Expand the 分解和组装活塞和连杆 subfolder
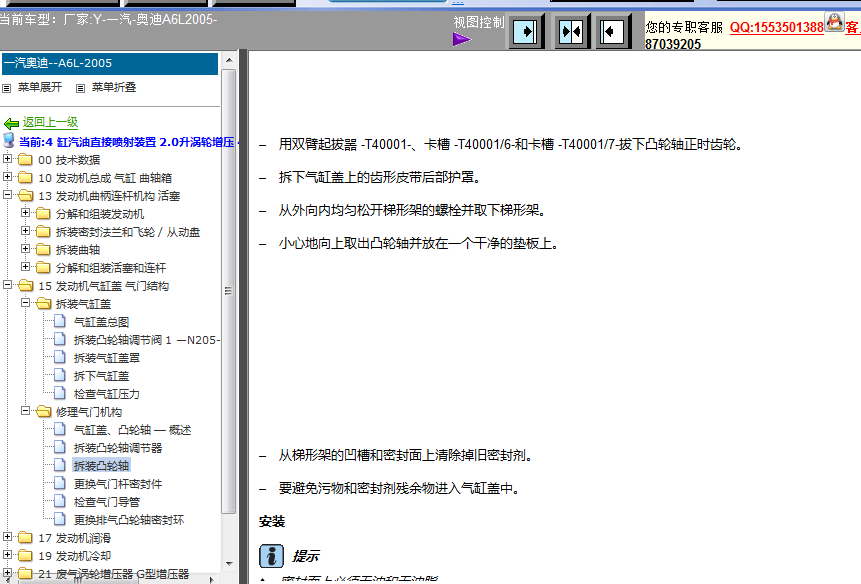The image size is (861, 584). [x=25, y=266]
